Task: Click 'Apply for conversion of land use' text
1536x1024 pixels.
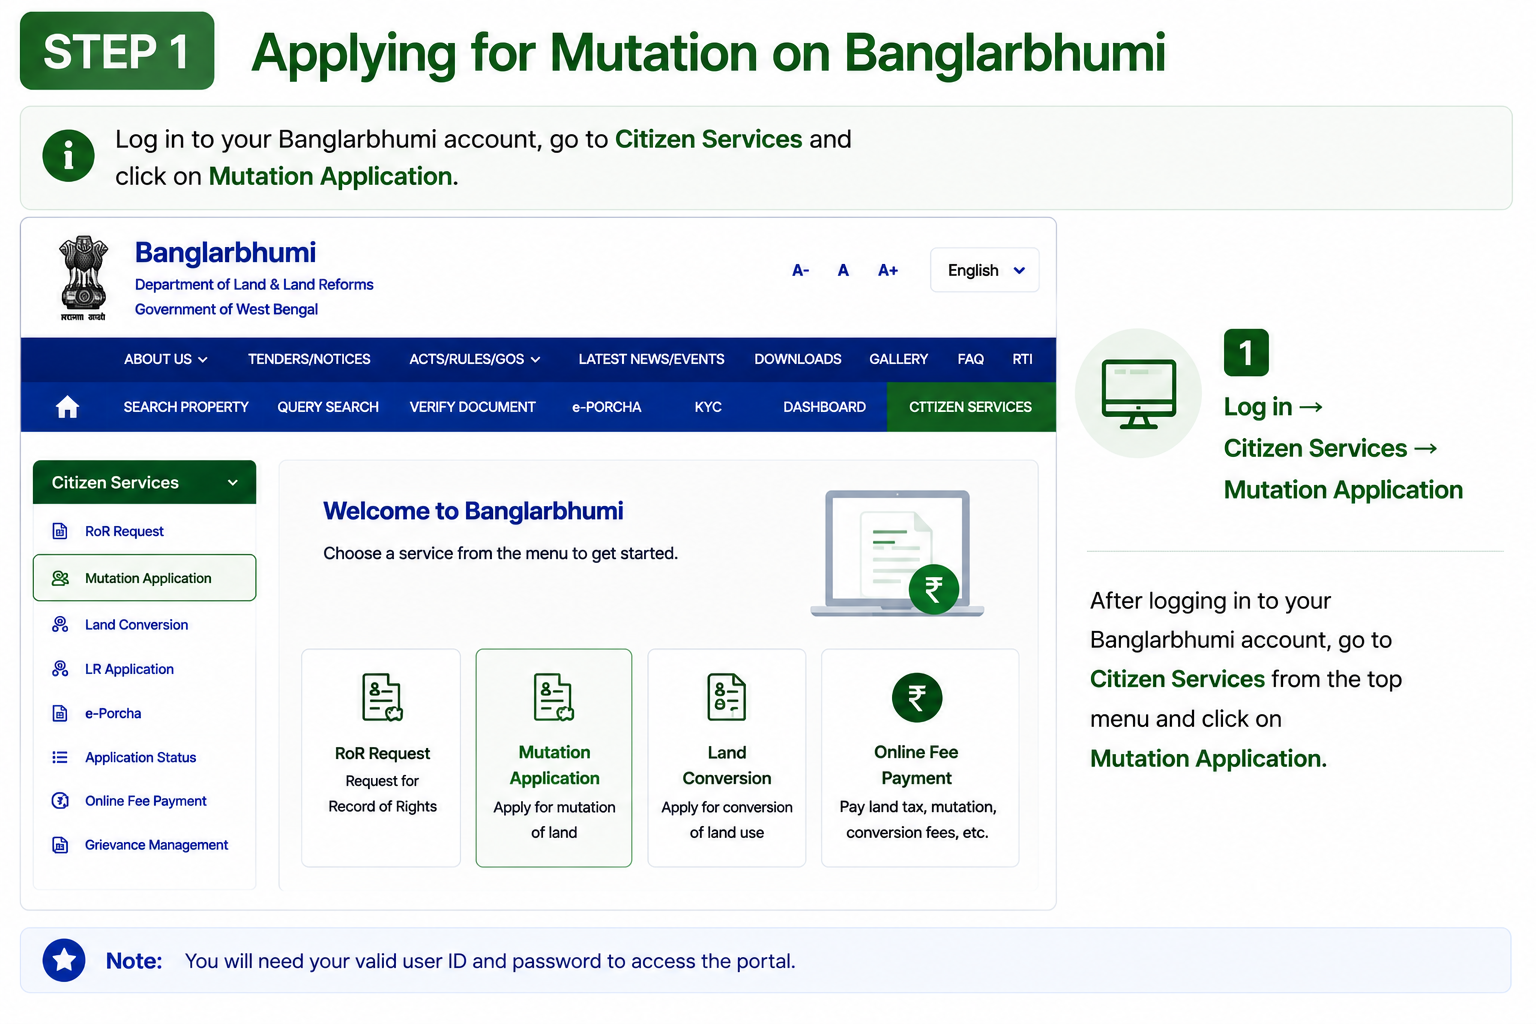Action: pos(727,820)
